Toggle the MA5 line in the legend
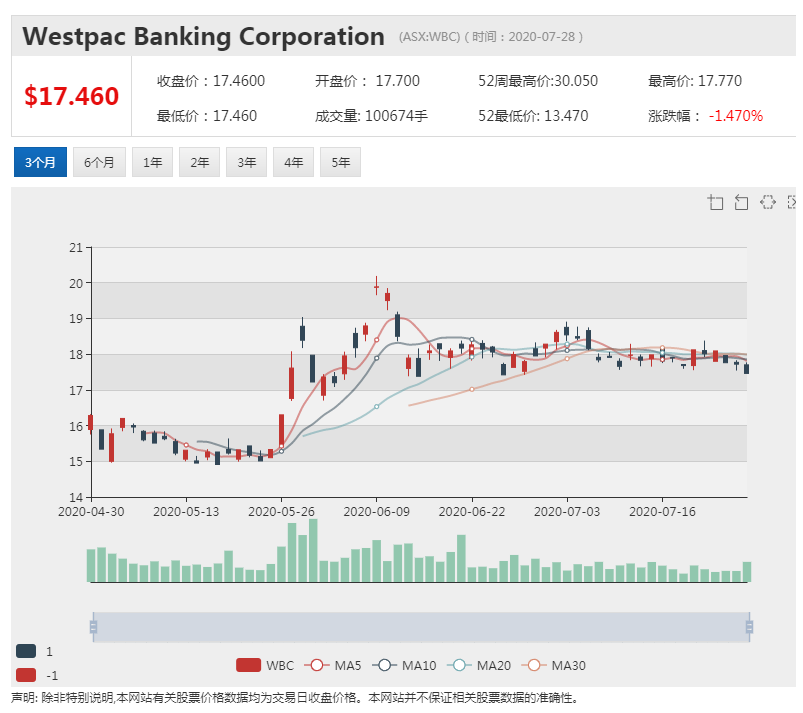This screenshot has height=713, width=803. click(x=332, y=665)
